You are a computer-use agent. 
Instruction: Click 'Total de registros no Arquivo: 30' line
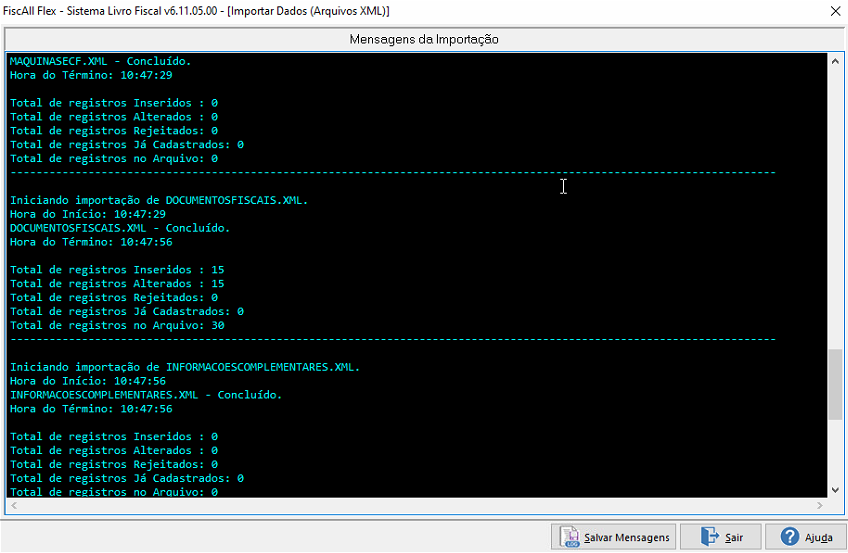117,325
